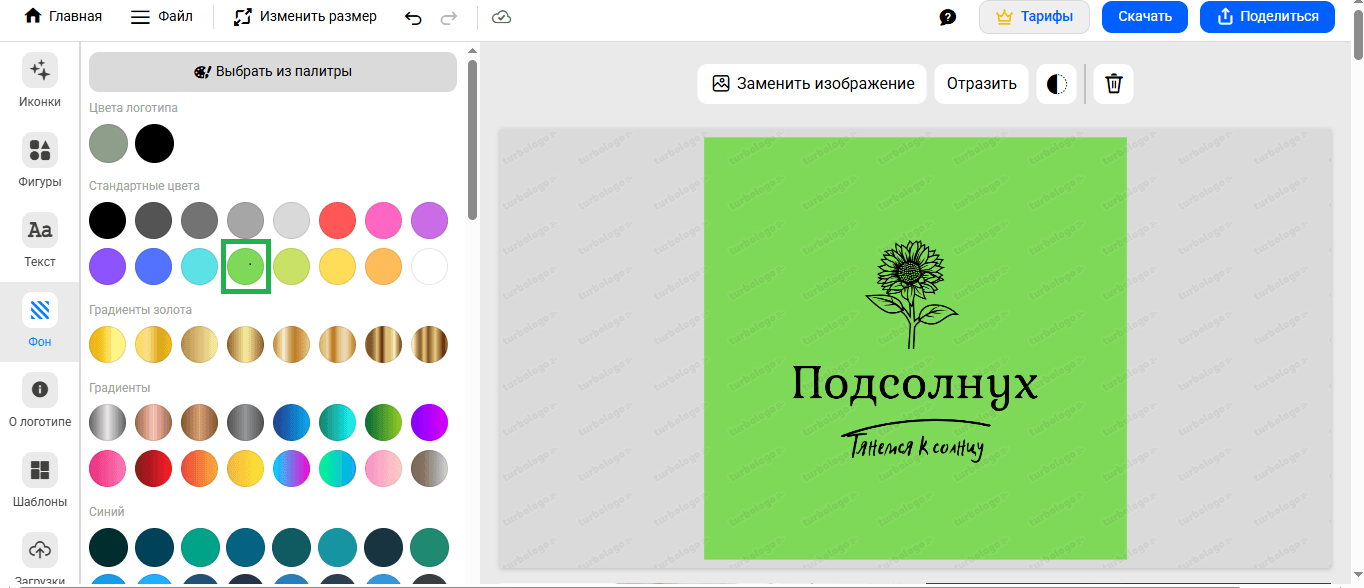Toggle the invert contrast half-circle icon
The width and height of the screenshot is (1364, 588).
coord(1057,84)
